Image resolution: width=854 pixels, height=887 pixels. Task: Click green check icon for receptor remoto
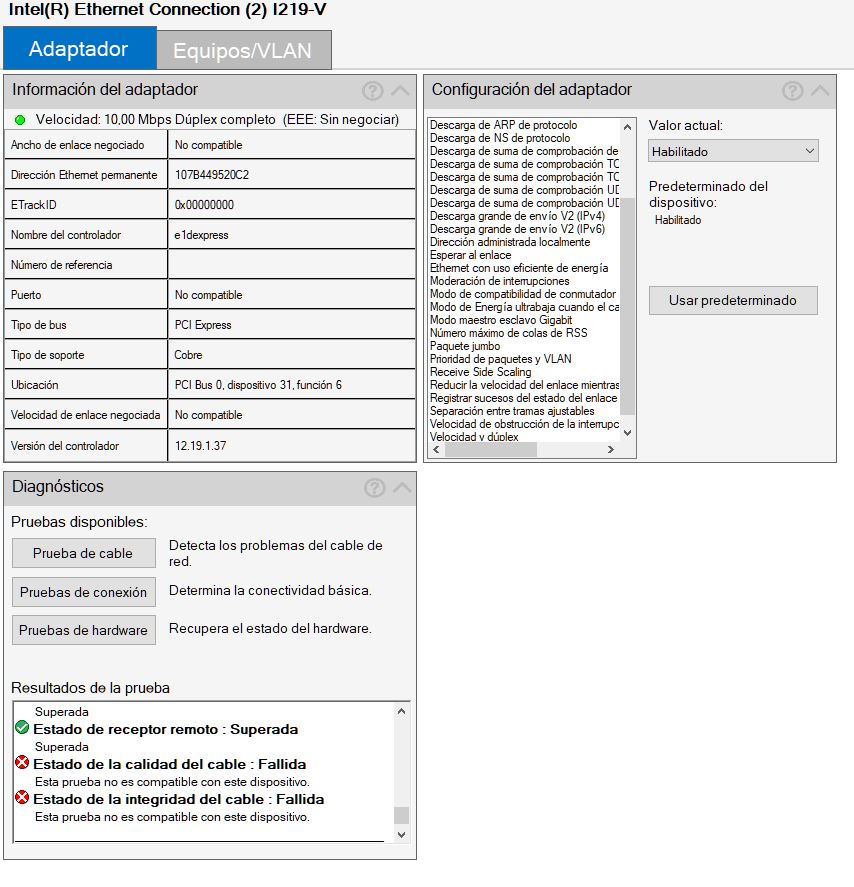(22, 727)
